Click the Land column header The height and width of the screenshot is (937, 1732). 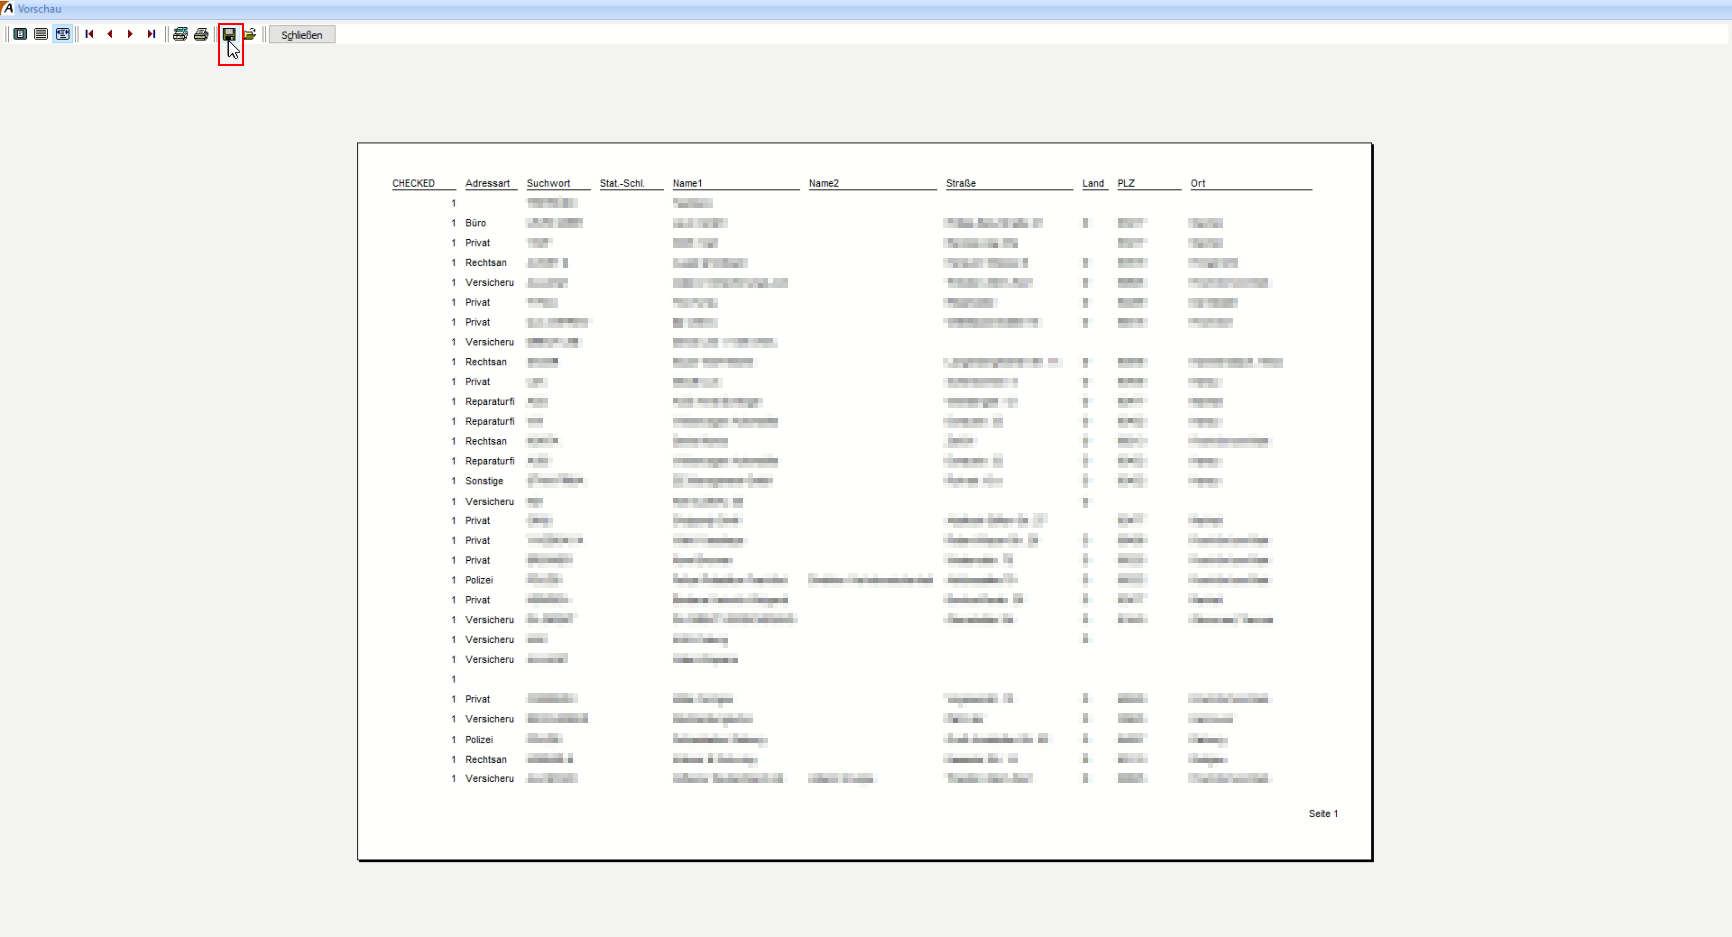tap(1093, 183)
